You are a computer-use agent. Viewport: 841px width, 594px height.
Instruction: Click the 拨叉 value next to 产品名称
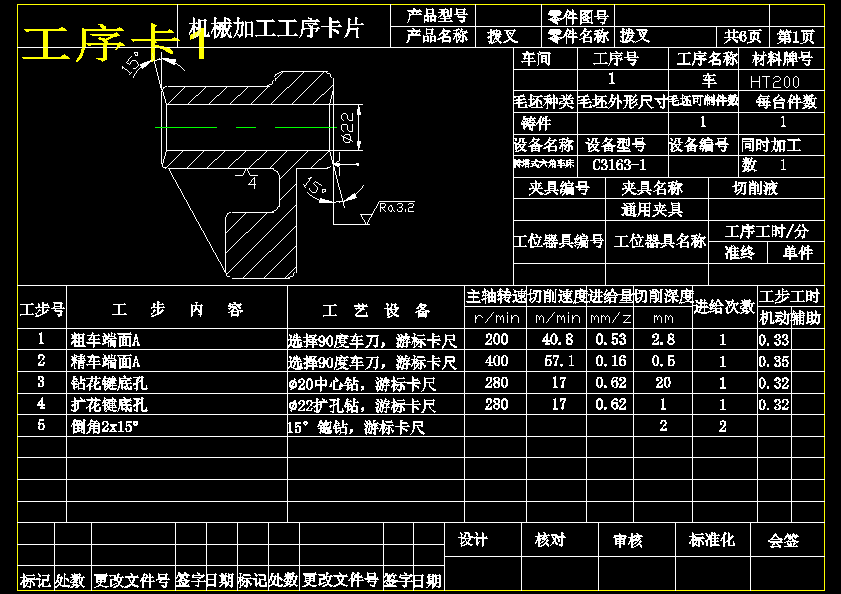pos(503,36)
